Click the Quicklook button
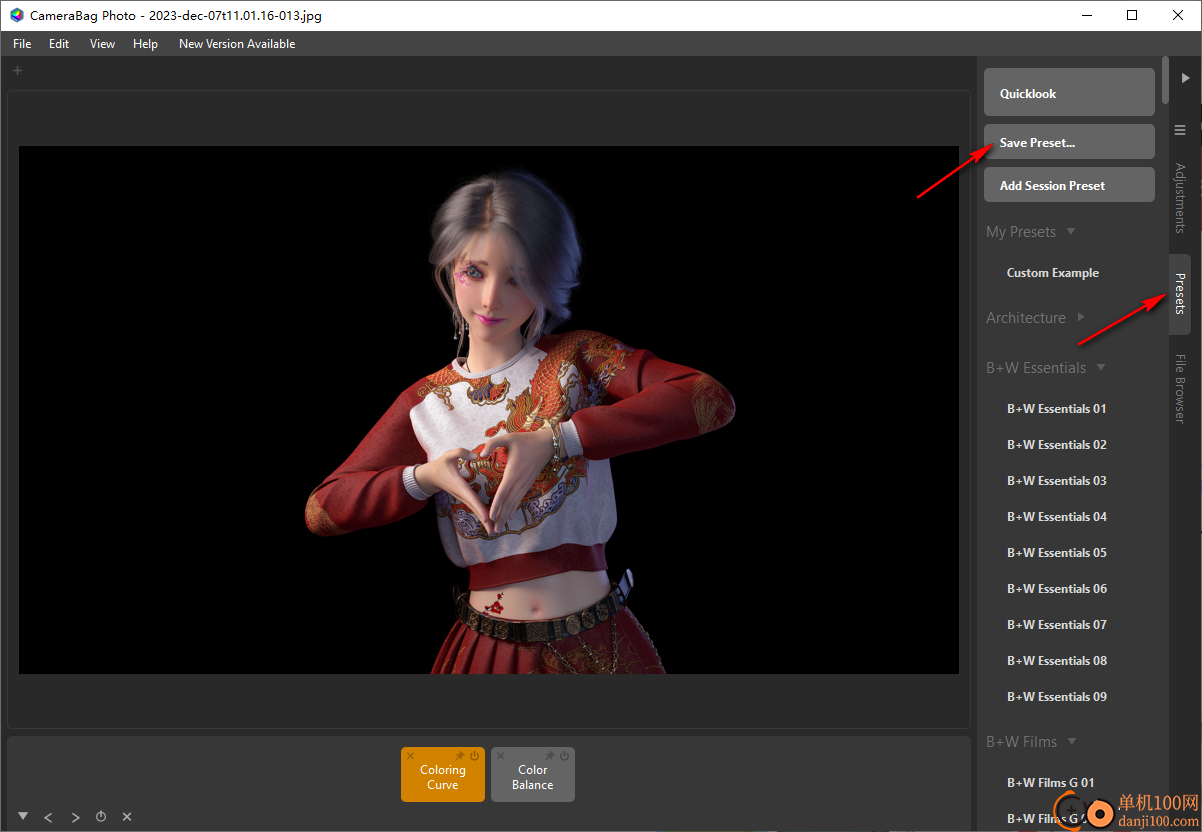The height and width of the screenshot is (832, 1202). 1069,93
